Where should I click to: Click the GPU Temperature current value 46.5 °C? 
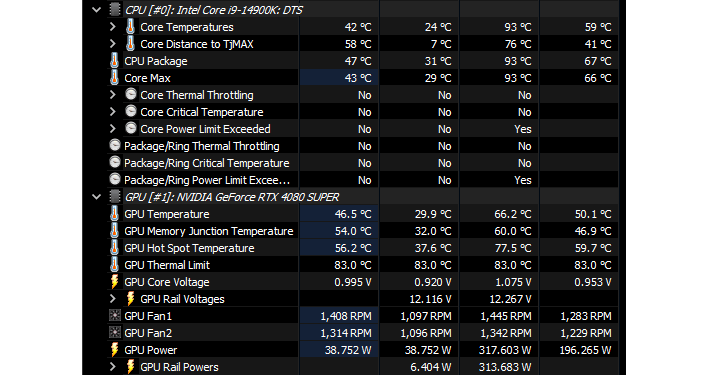click(353, 214)
